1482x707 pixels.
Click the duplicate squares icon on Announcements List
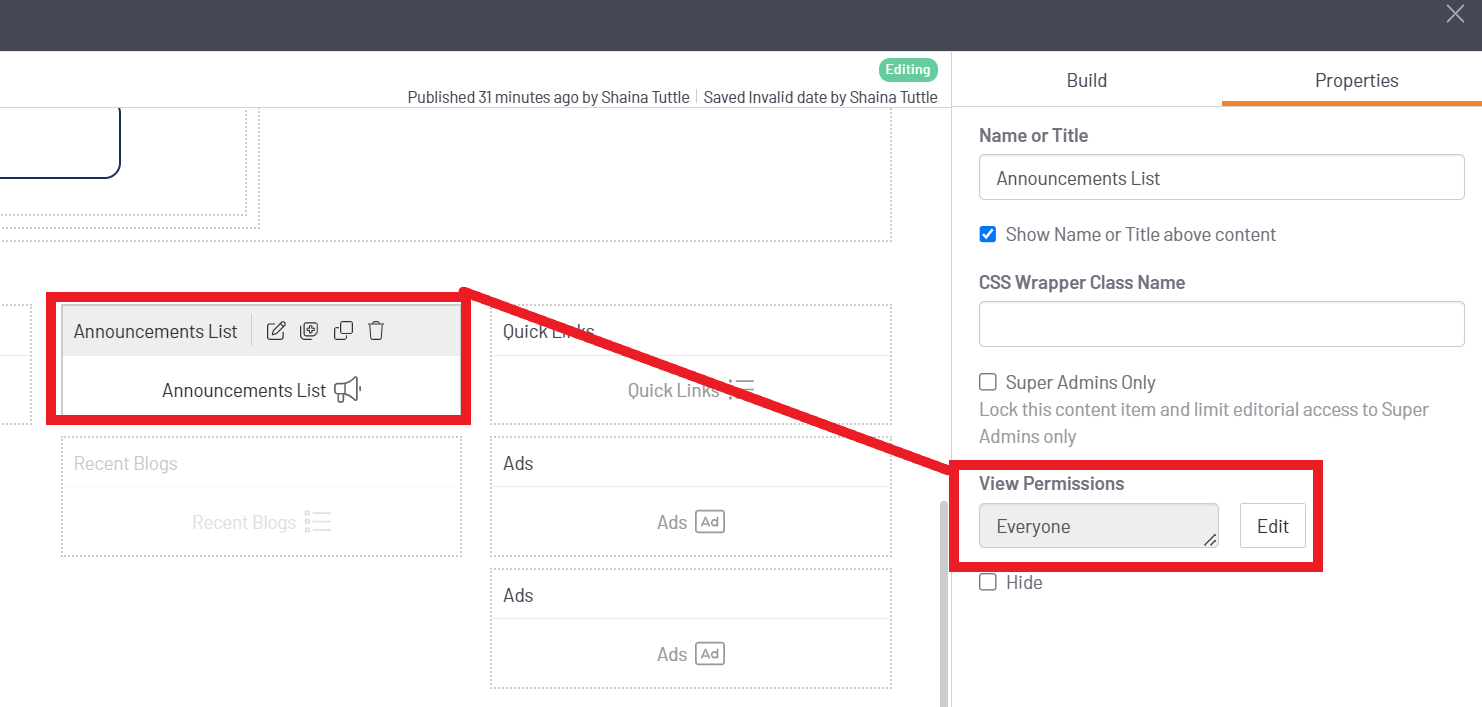point(343,331)
